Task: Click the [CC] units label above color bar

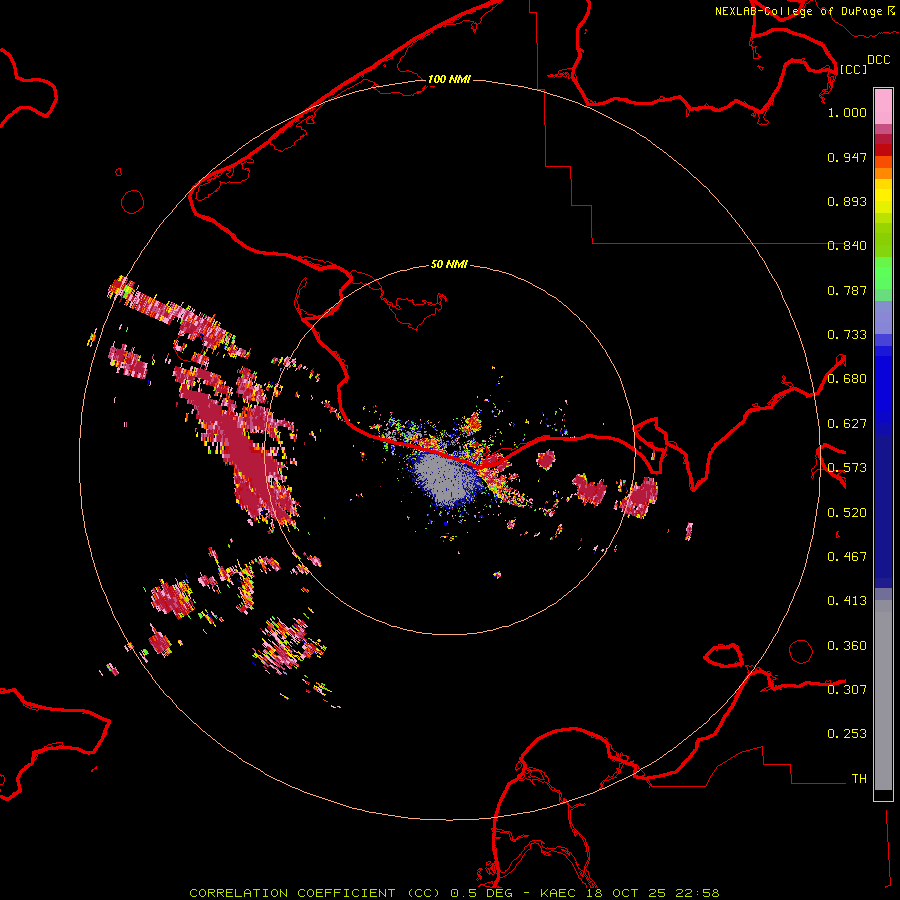Action: click(853, 69)
